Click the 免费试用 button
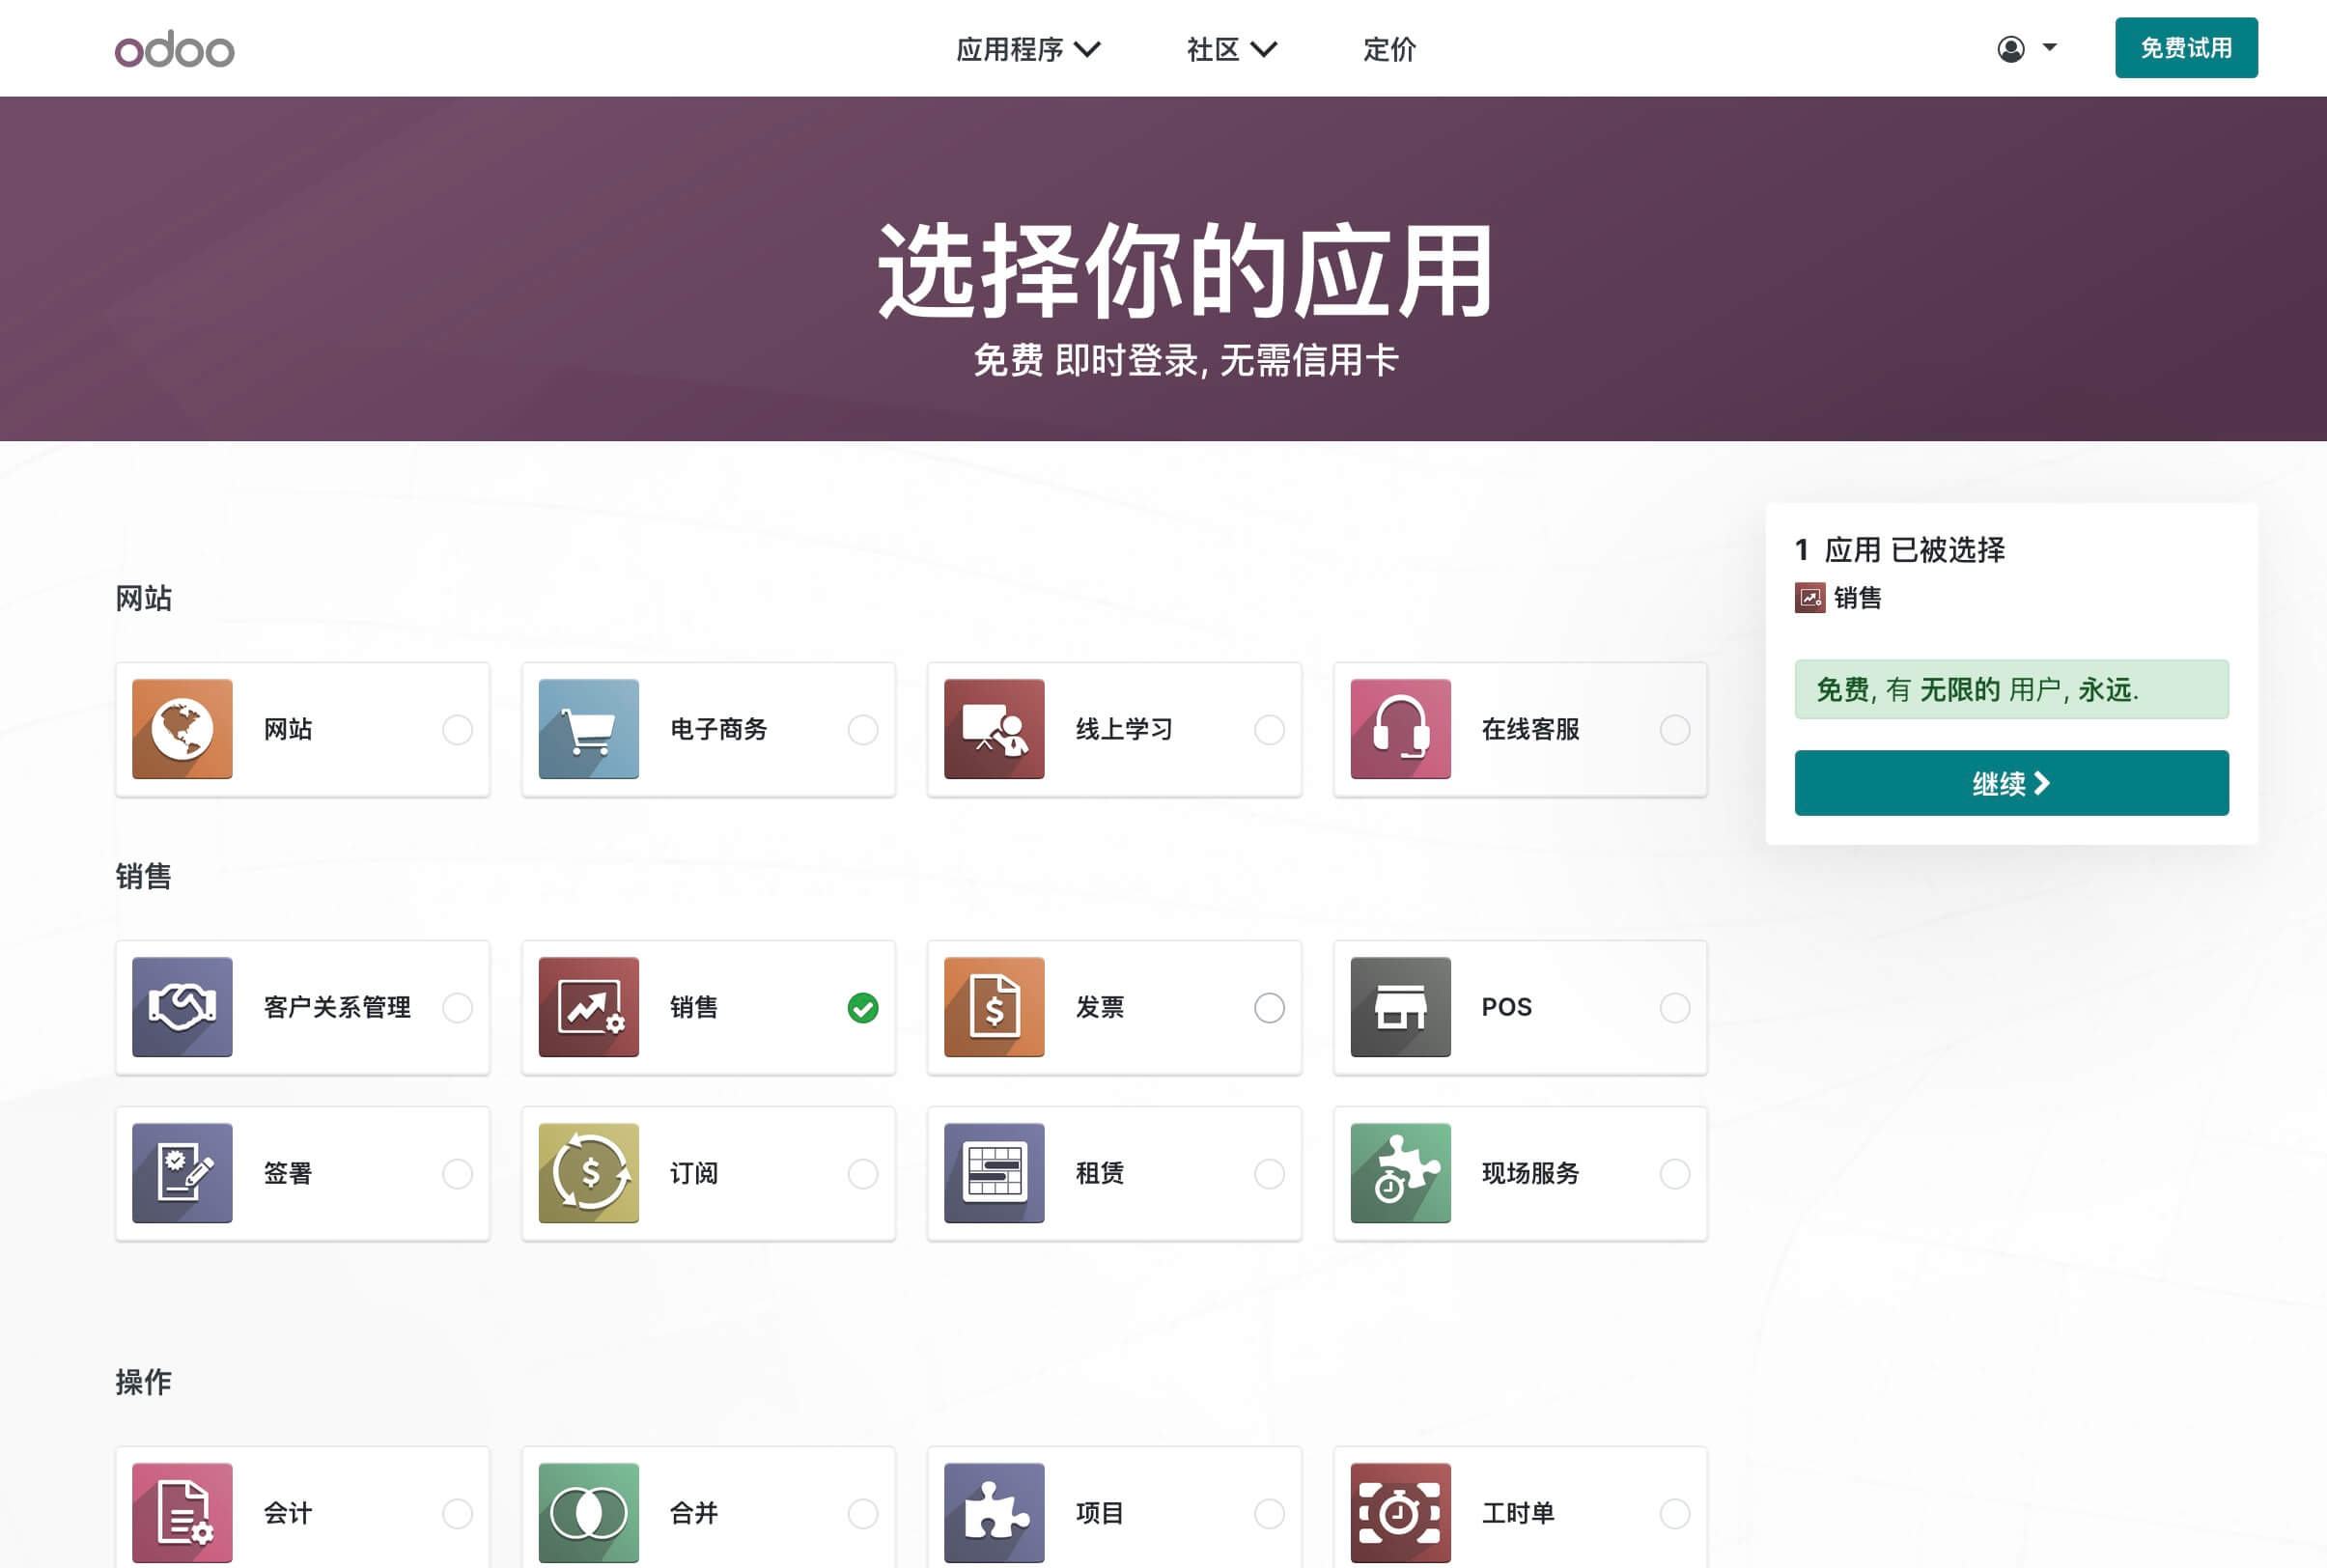The width and height of the screenshot is (2327, 1568). point(2185,48)
